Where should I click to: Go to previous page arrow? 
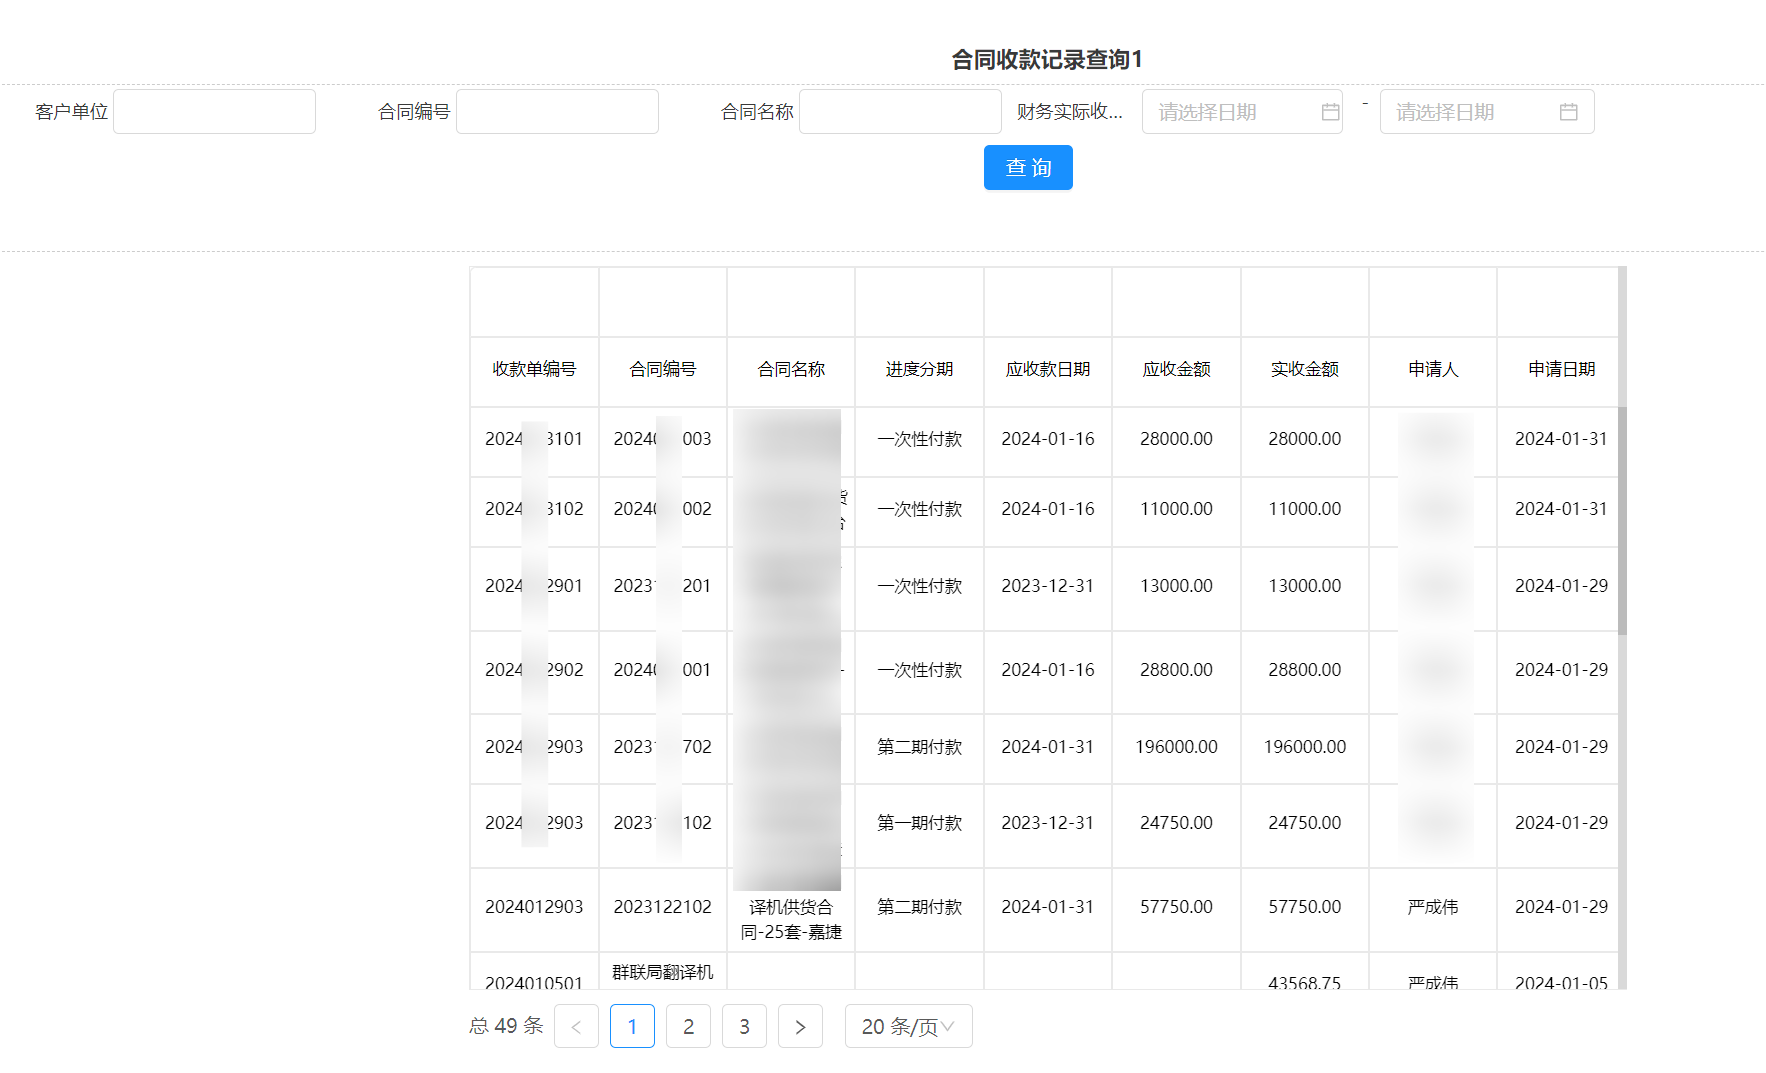click(576, 1026)
